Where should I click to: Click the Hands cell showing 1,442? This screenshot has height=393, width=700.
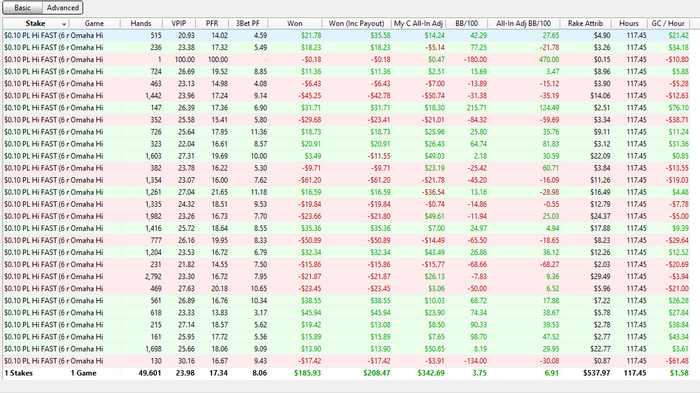tap(153, 96)
